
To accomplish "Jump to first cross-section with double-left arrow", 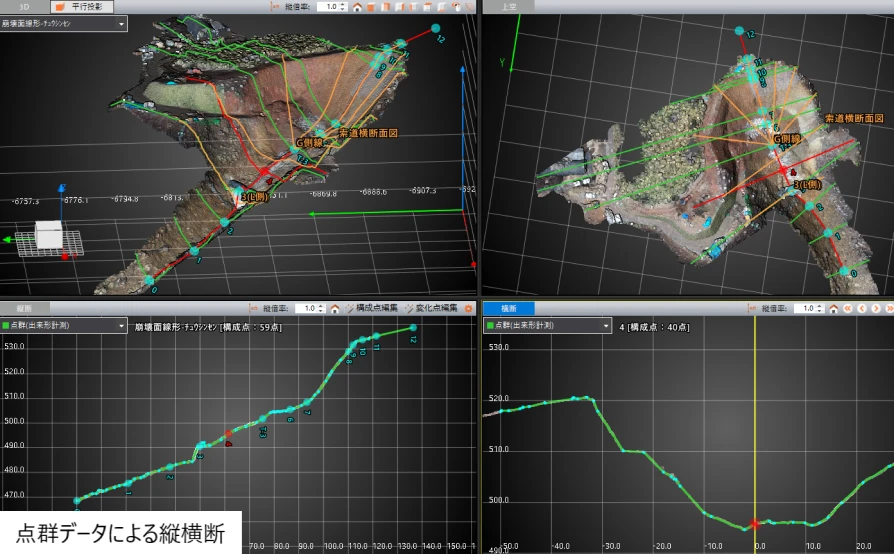I will [x=848, y=309].
